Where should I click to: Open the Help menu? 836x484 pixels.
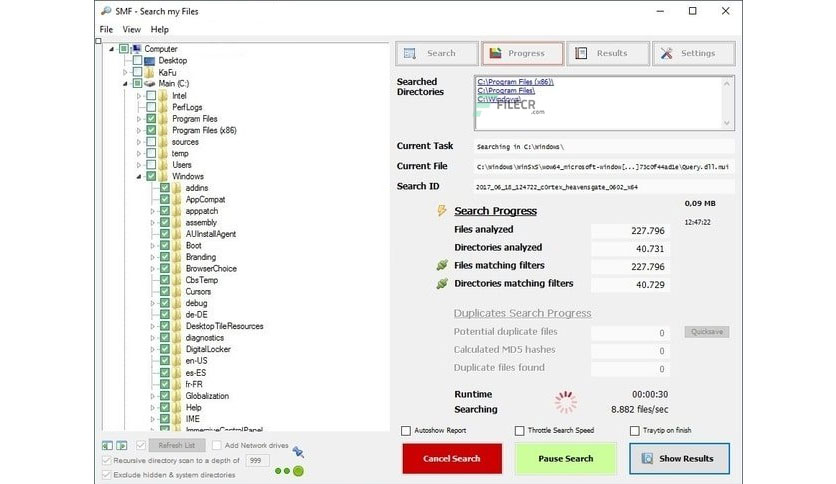159,29
